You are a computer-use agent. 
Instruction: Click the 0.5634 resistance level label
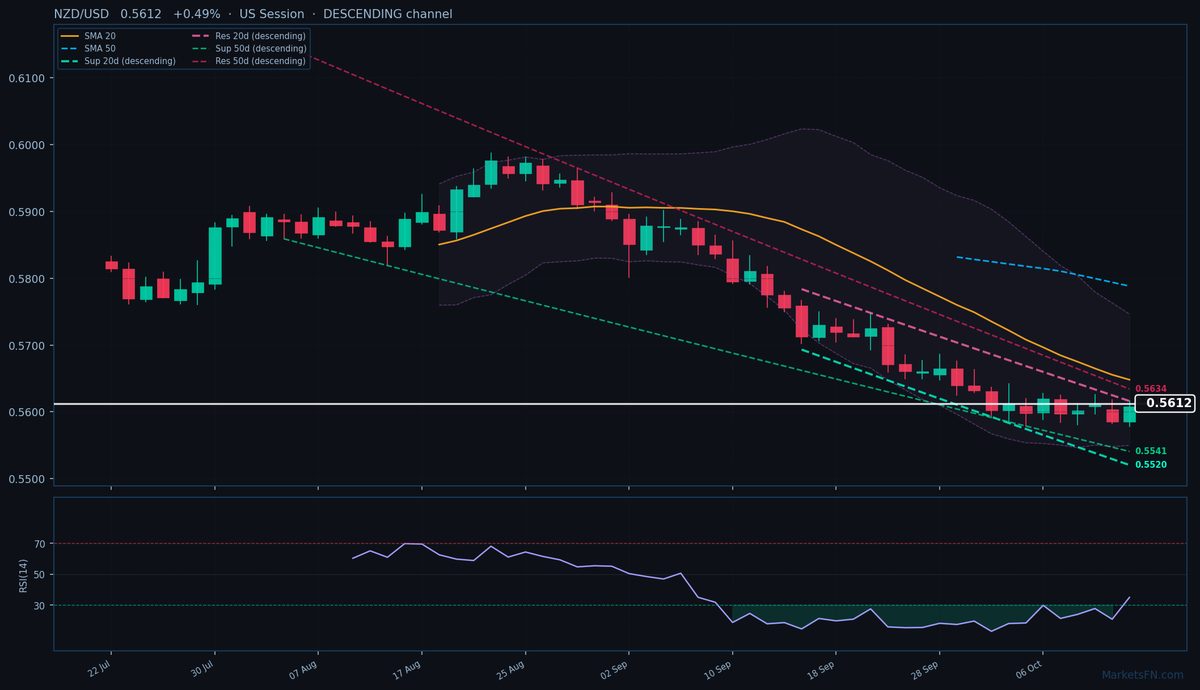[x=1151, y=388]
